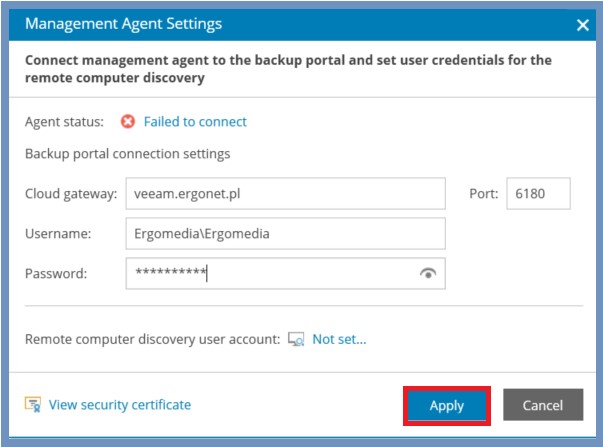Open the Not set... discovery account link
The height and width of the screenshot is (447, 603).
pyautogui.click(x=339, y=339)
